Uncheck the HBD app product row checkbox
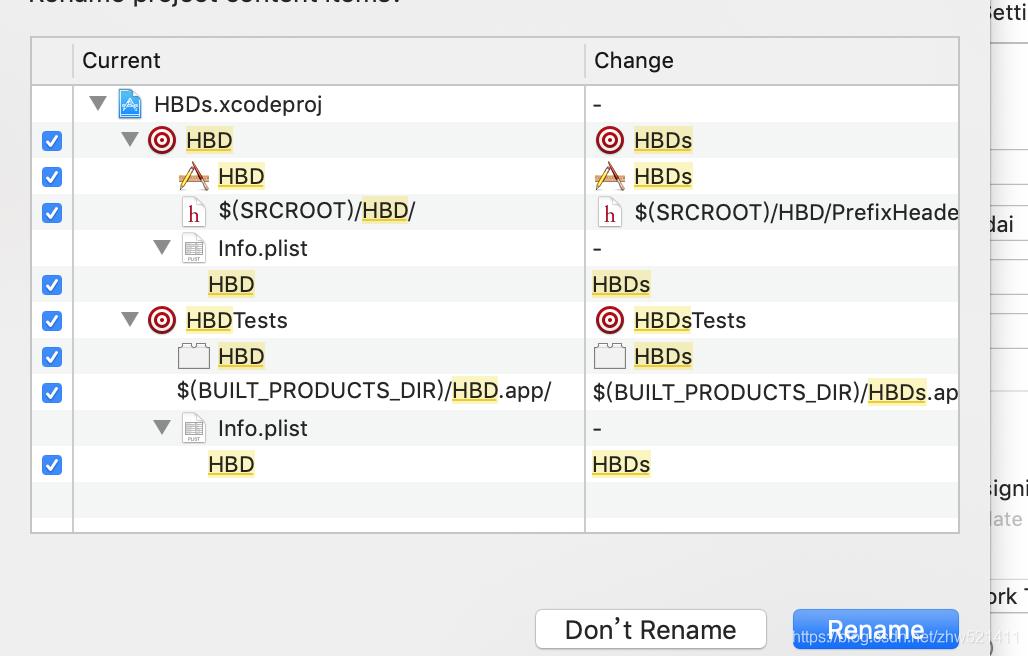1028x656 pixels. (52, 177)
